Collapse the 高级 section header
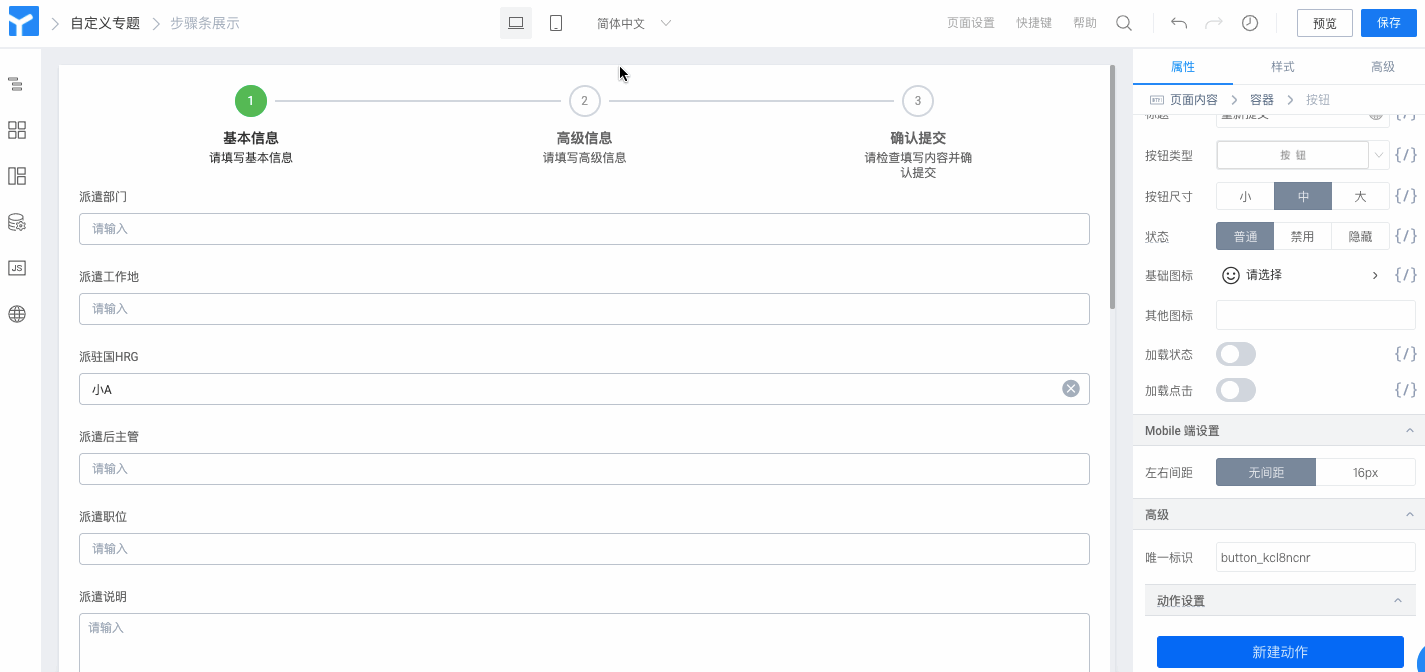The width and height of the screenshot is (1425, 672). point(1410,514)
